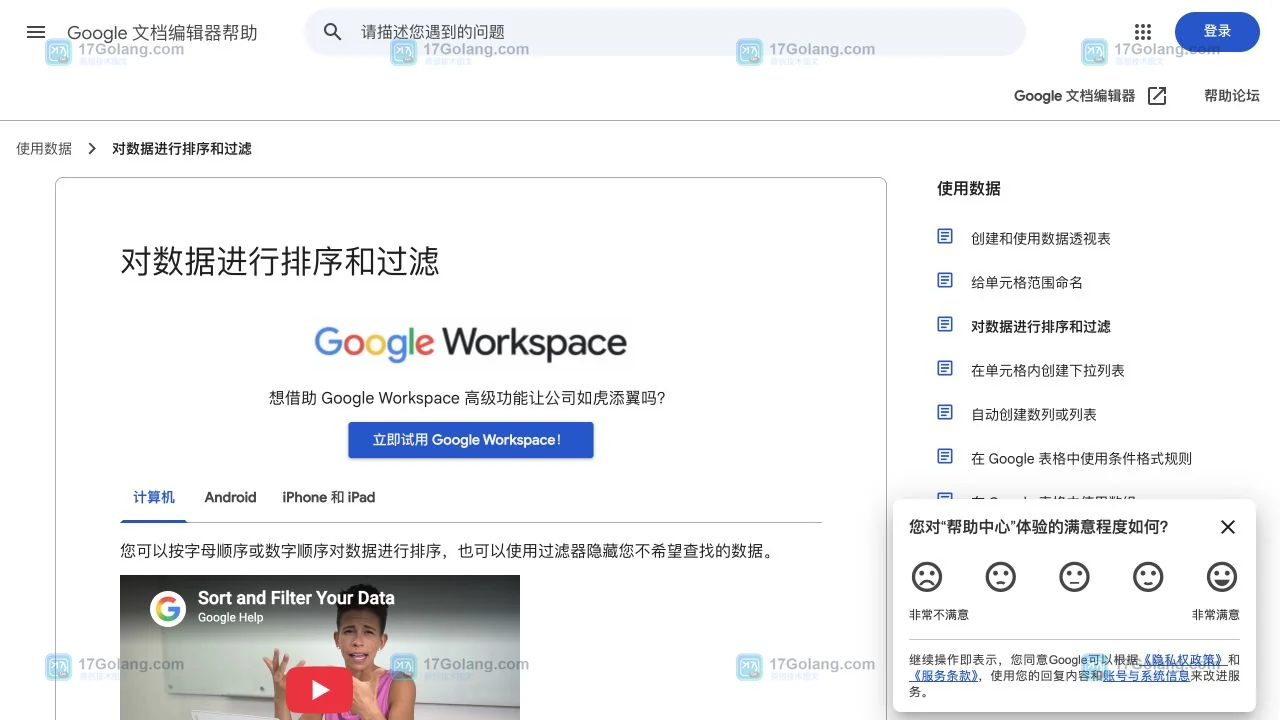Screen dimensions: 1280x720
Task: Click document icon next to 给单元格范围命名
Action: (x=945, y=281)
